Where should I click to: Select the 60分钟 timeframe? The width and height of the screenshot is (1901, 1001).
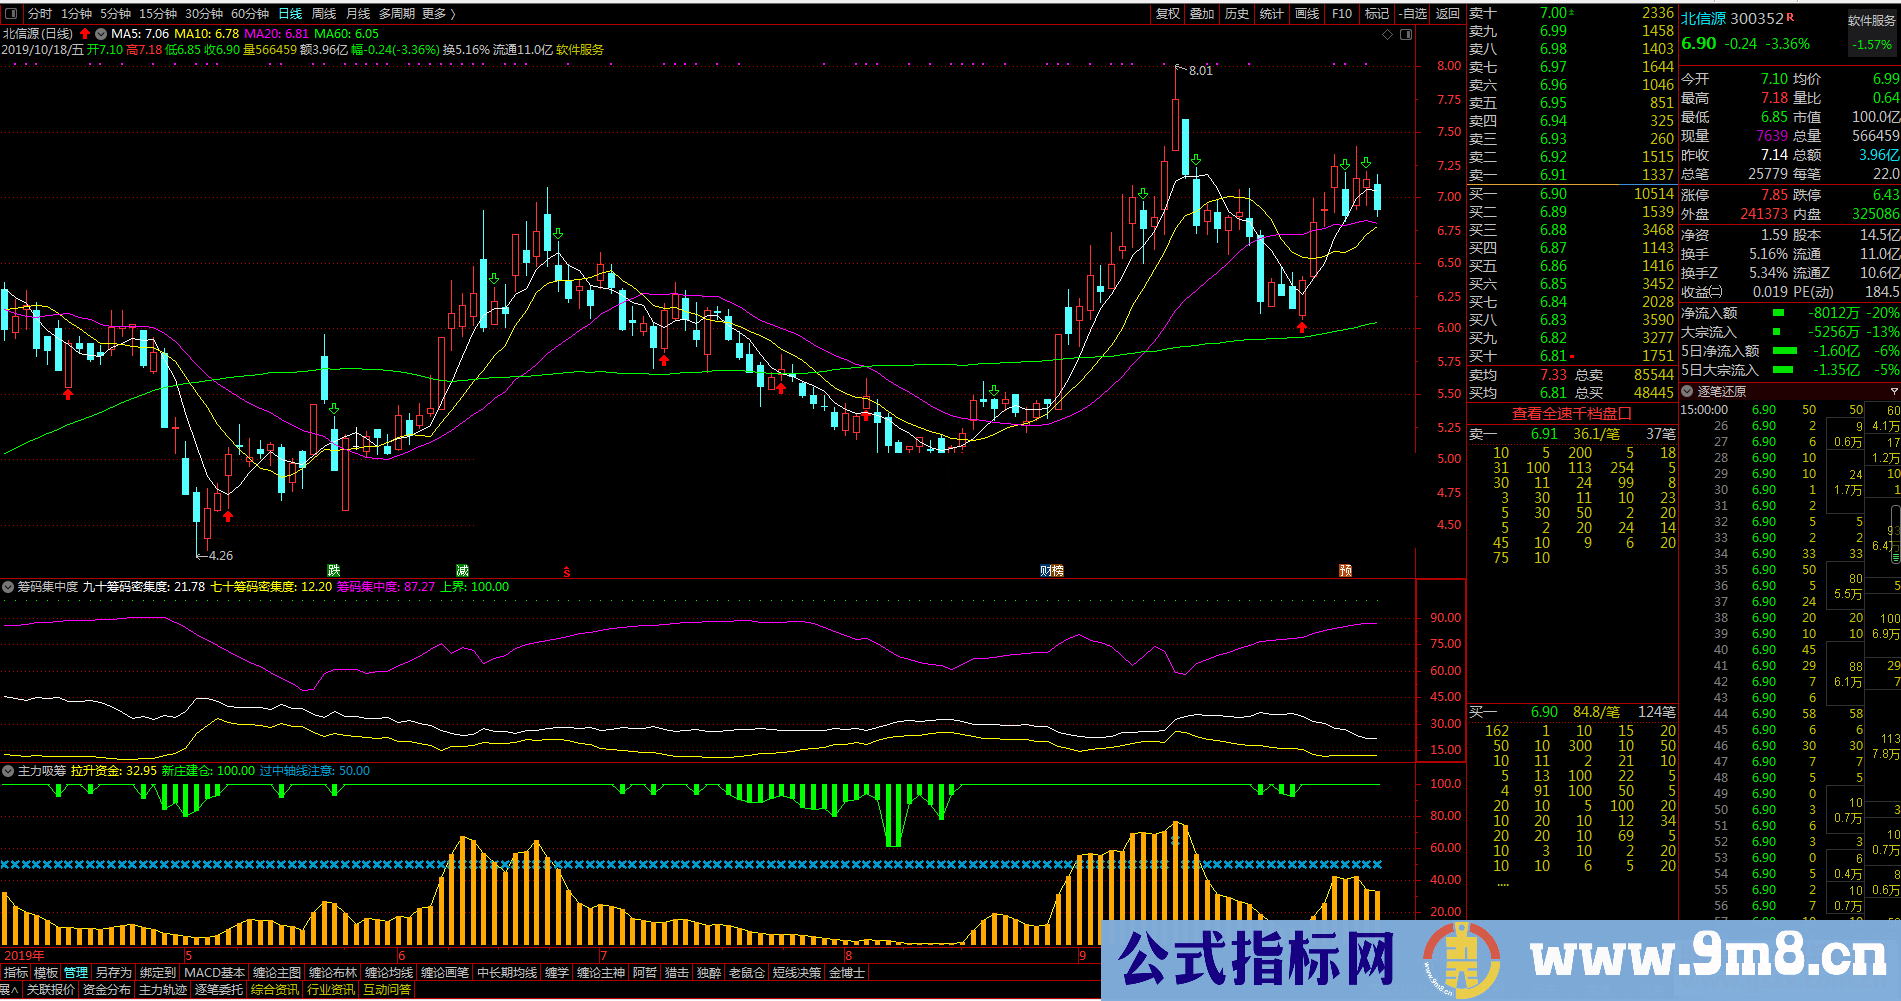250,13
